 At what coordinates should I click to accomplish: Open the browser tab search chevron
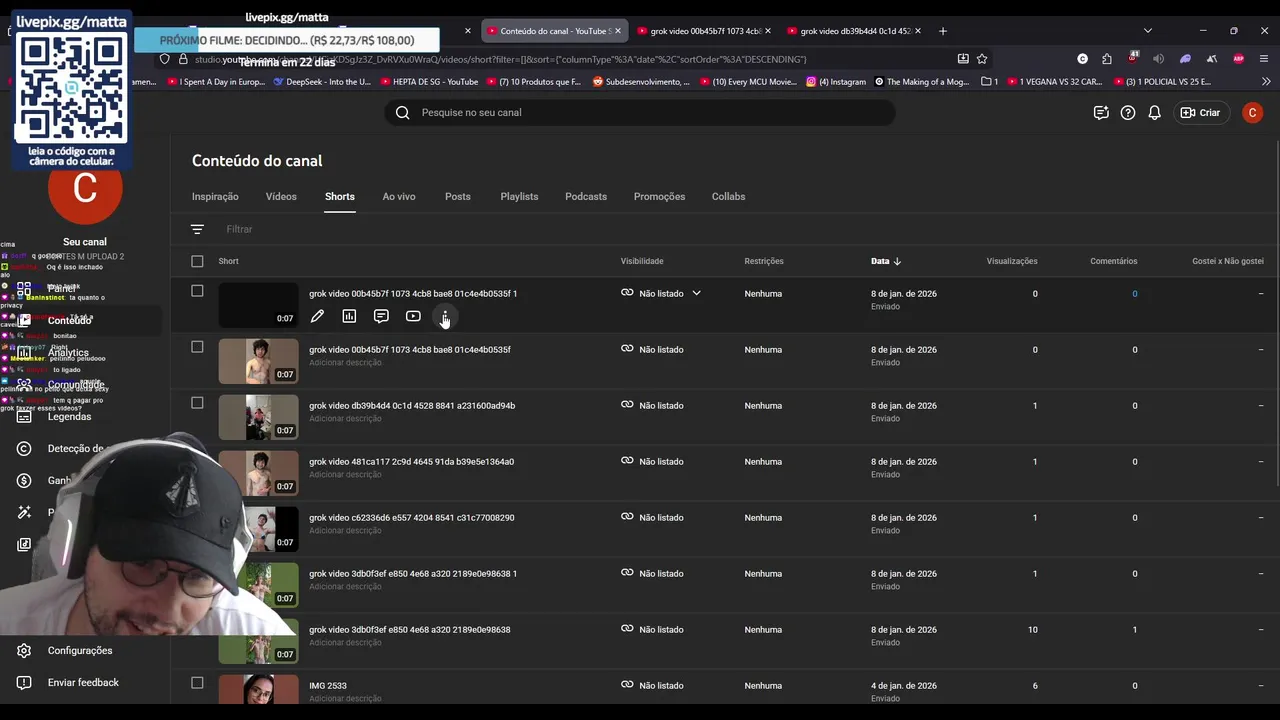1147,31
